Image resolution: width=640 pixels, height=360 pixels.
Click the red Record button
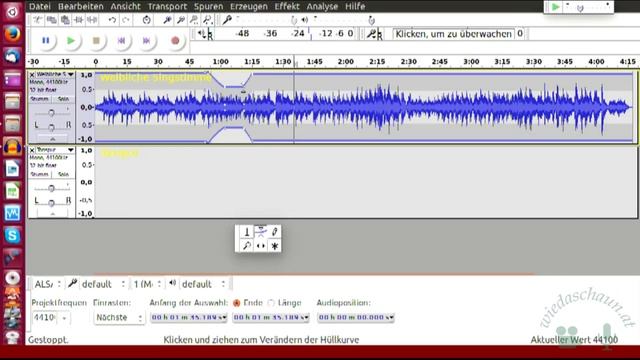[x=176, y=41]
